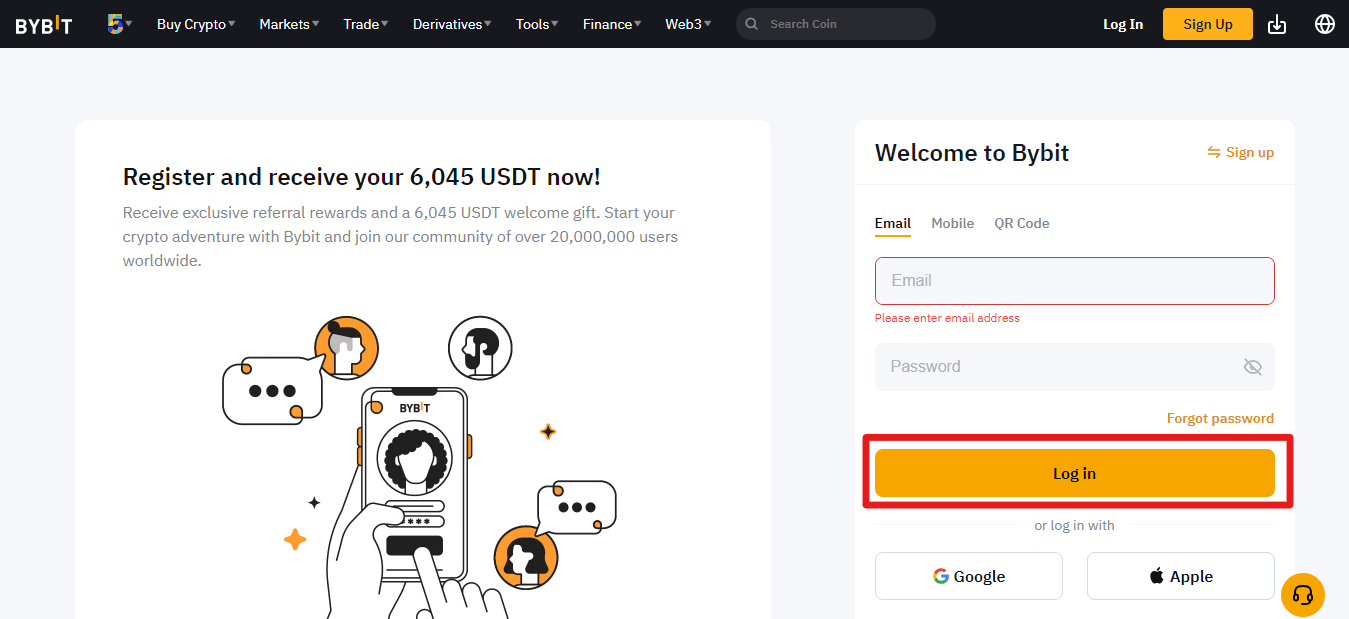Click the Search Coin field
This screenshot has width=1349, height=619.
836,24
